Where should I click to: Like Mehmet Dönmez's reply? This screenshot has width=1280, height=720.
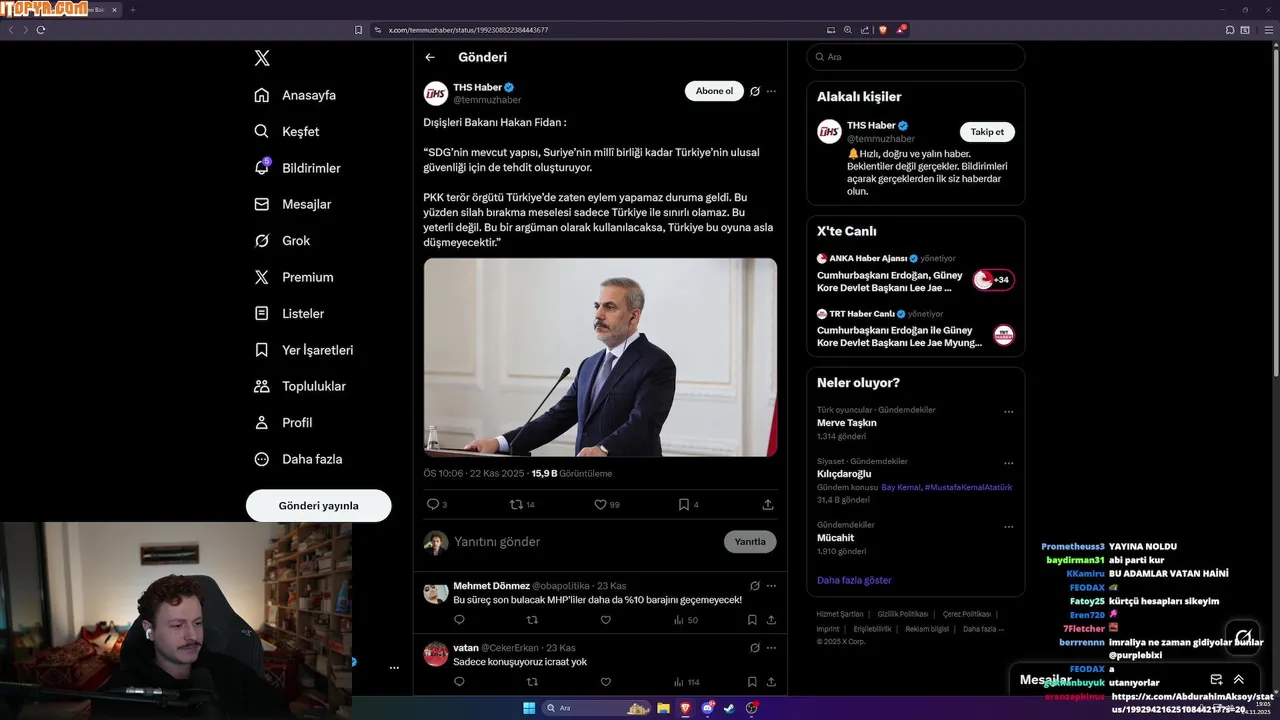click(605, 620)
